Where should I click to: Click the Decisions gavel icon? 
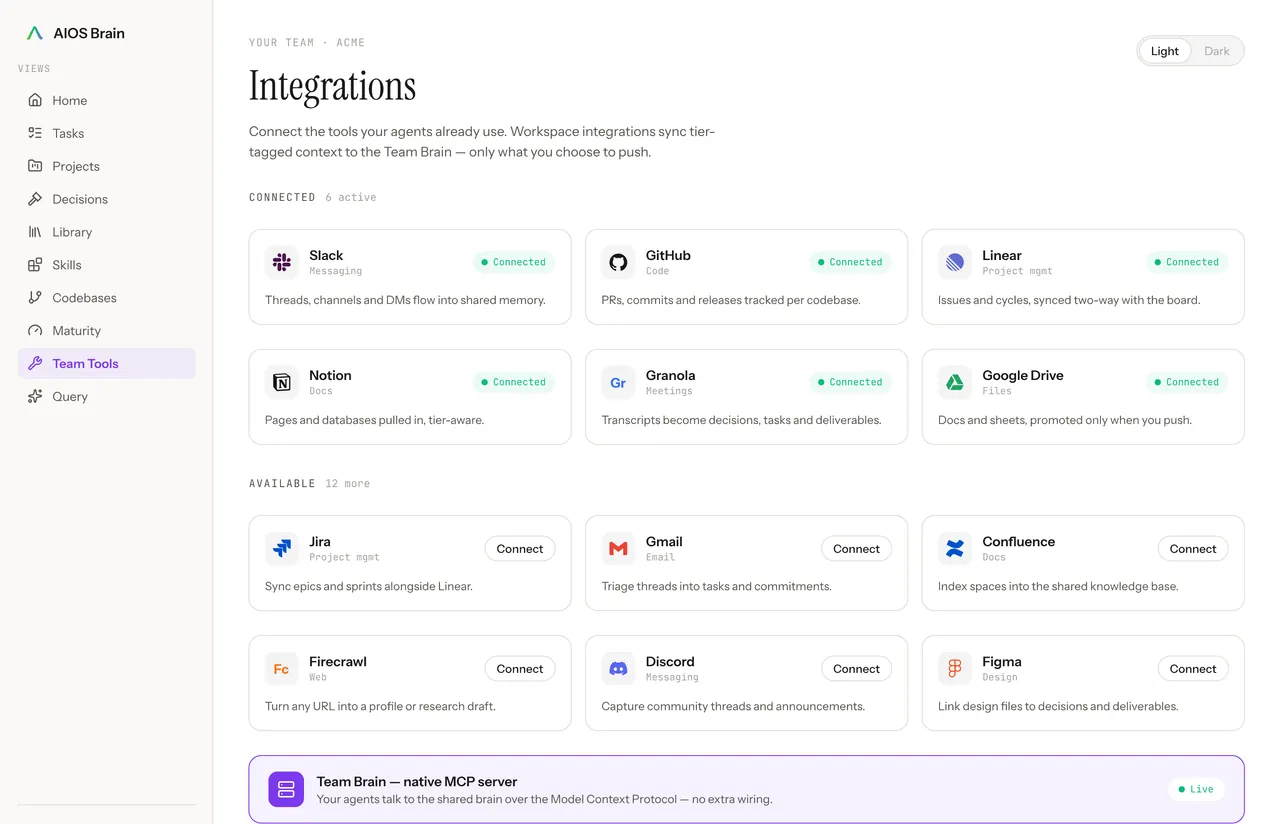tap(35, 199)
